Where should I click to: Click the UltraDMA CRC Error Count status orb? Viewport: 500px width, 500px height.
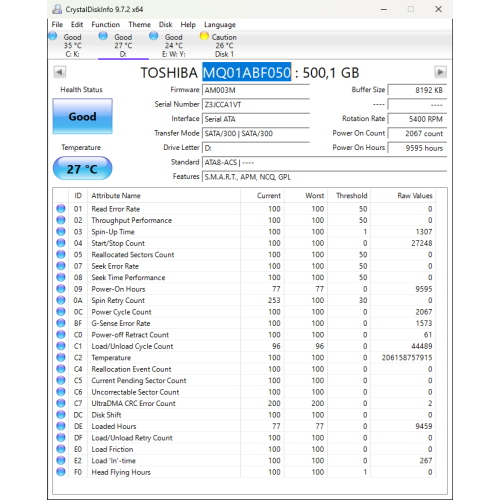point(61,403)
